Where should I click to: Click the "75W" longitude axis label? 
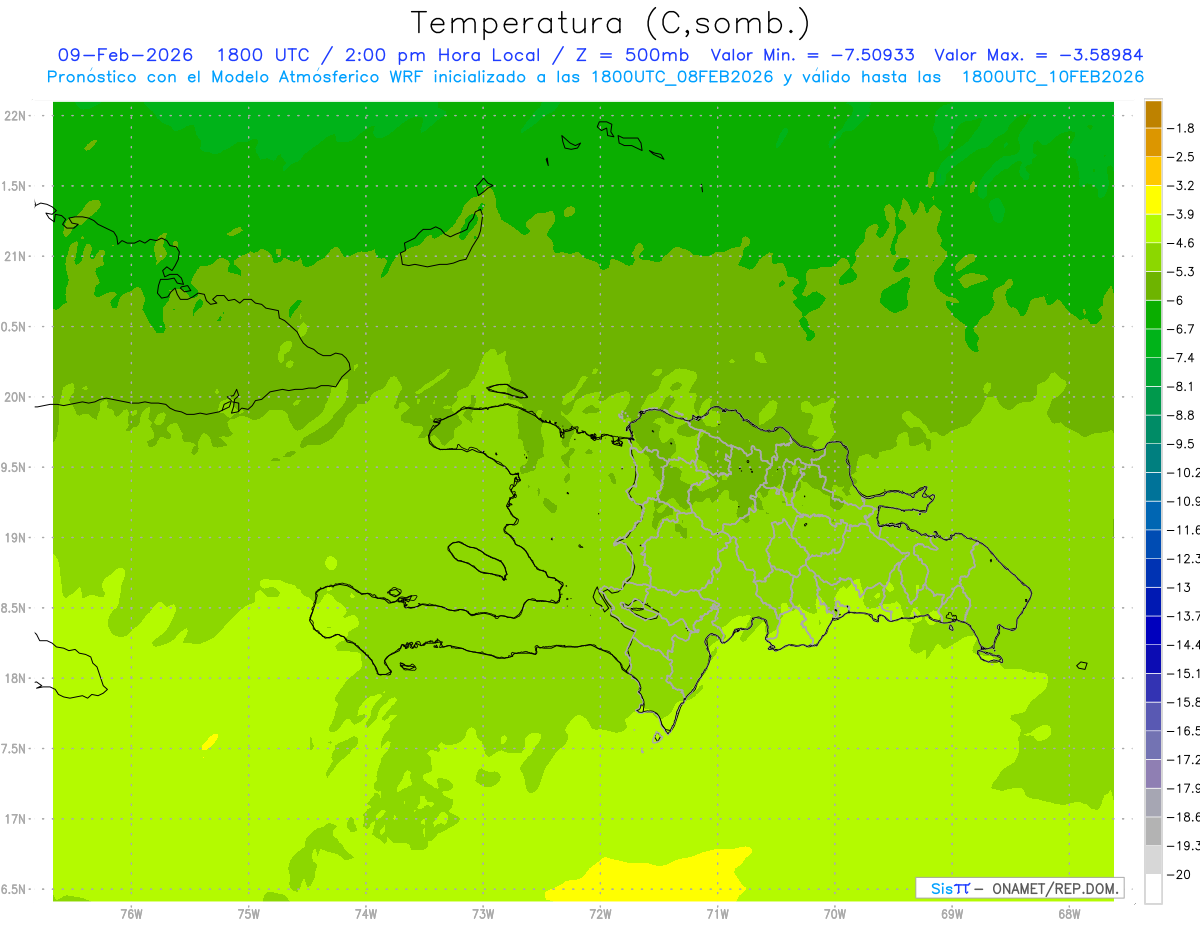[x=249, y=913]
